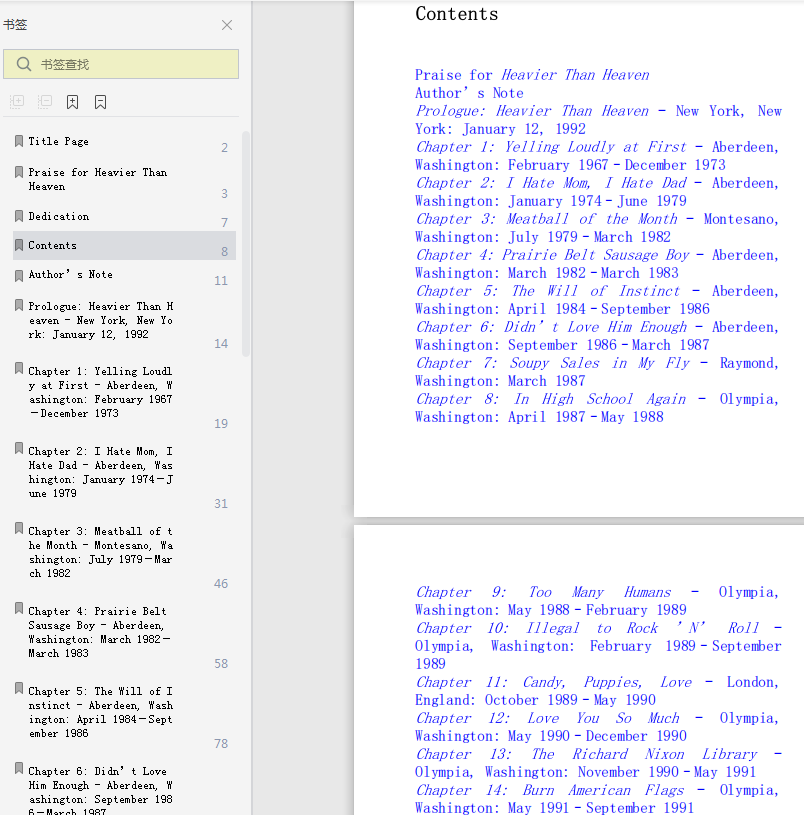Open Author's Note bookmark
804x815 pixels.
(x=70, y=274)
